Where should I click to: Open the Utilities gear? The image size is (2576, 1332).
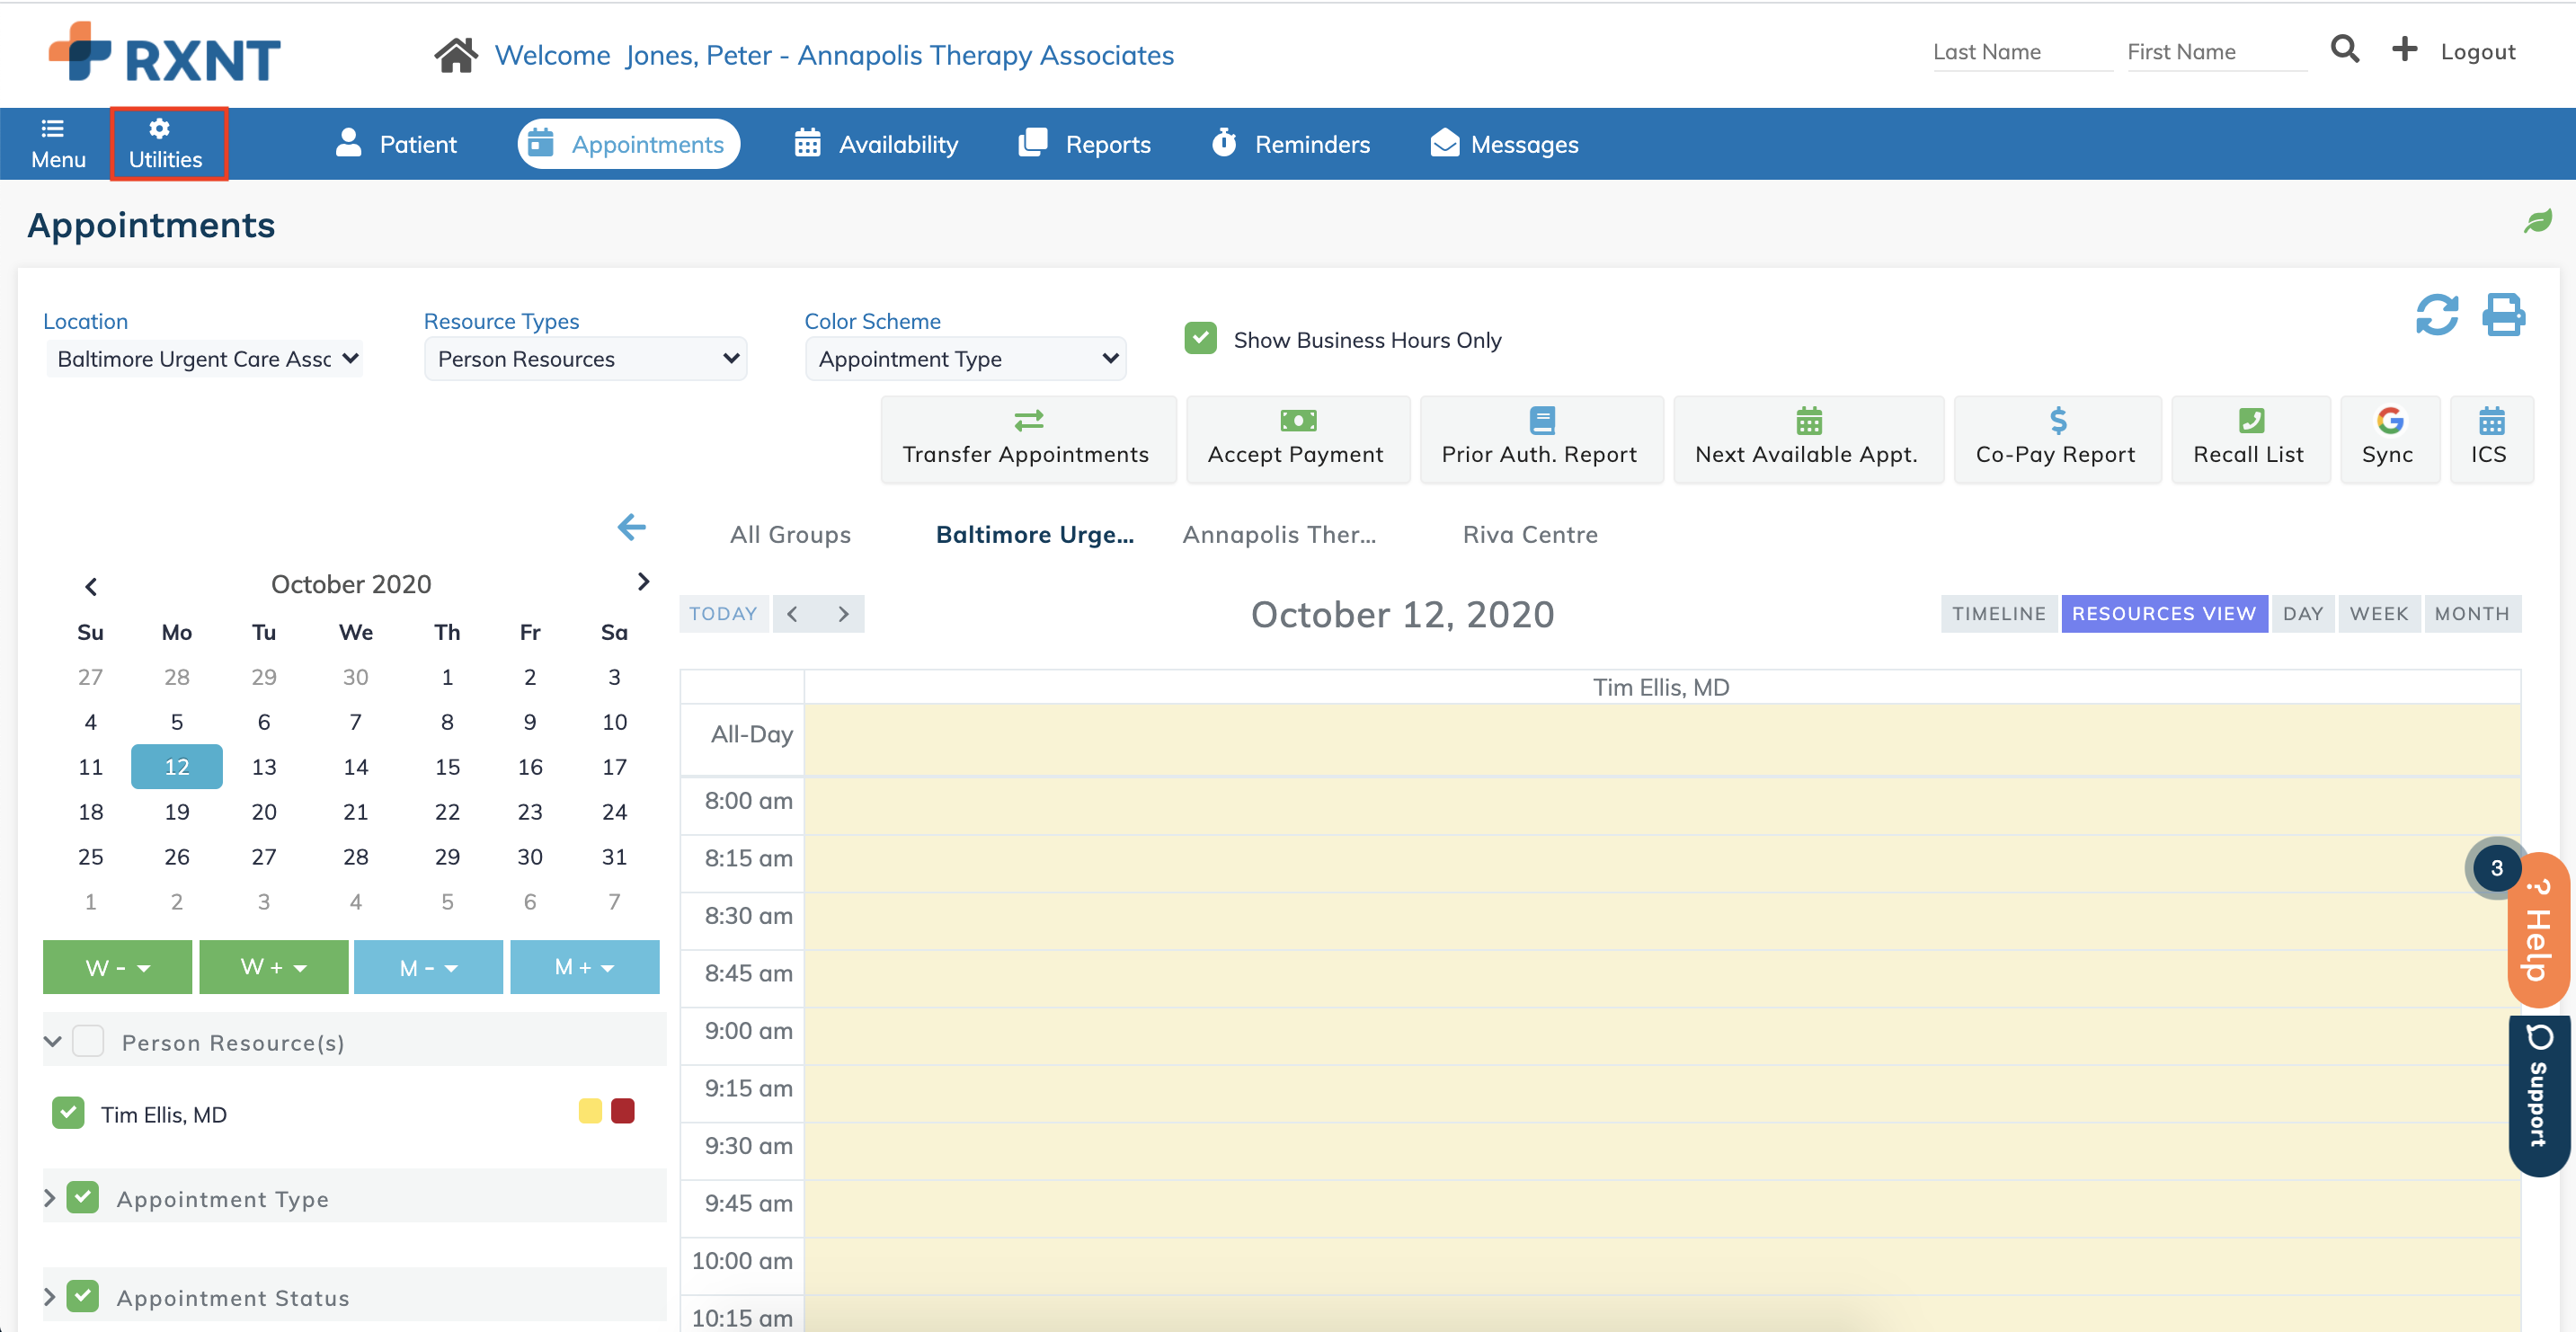pyautogui.click(x=166, y=144)
